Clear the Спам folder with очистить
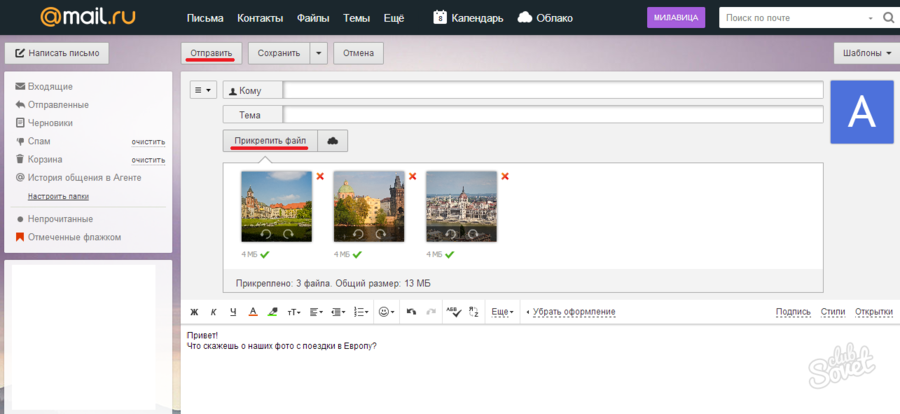The width and height of the screenshot is (900, 414). tap(148, 142)
